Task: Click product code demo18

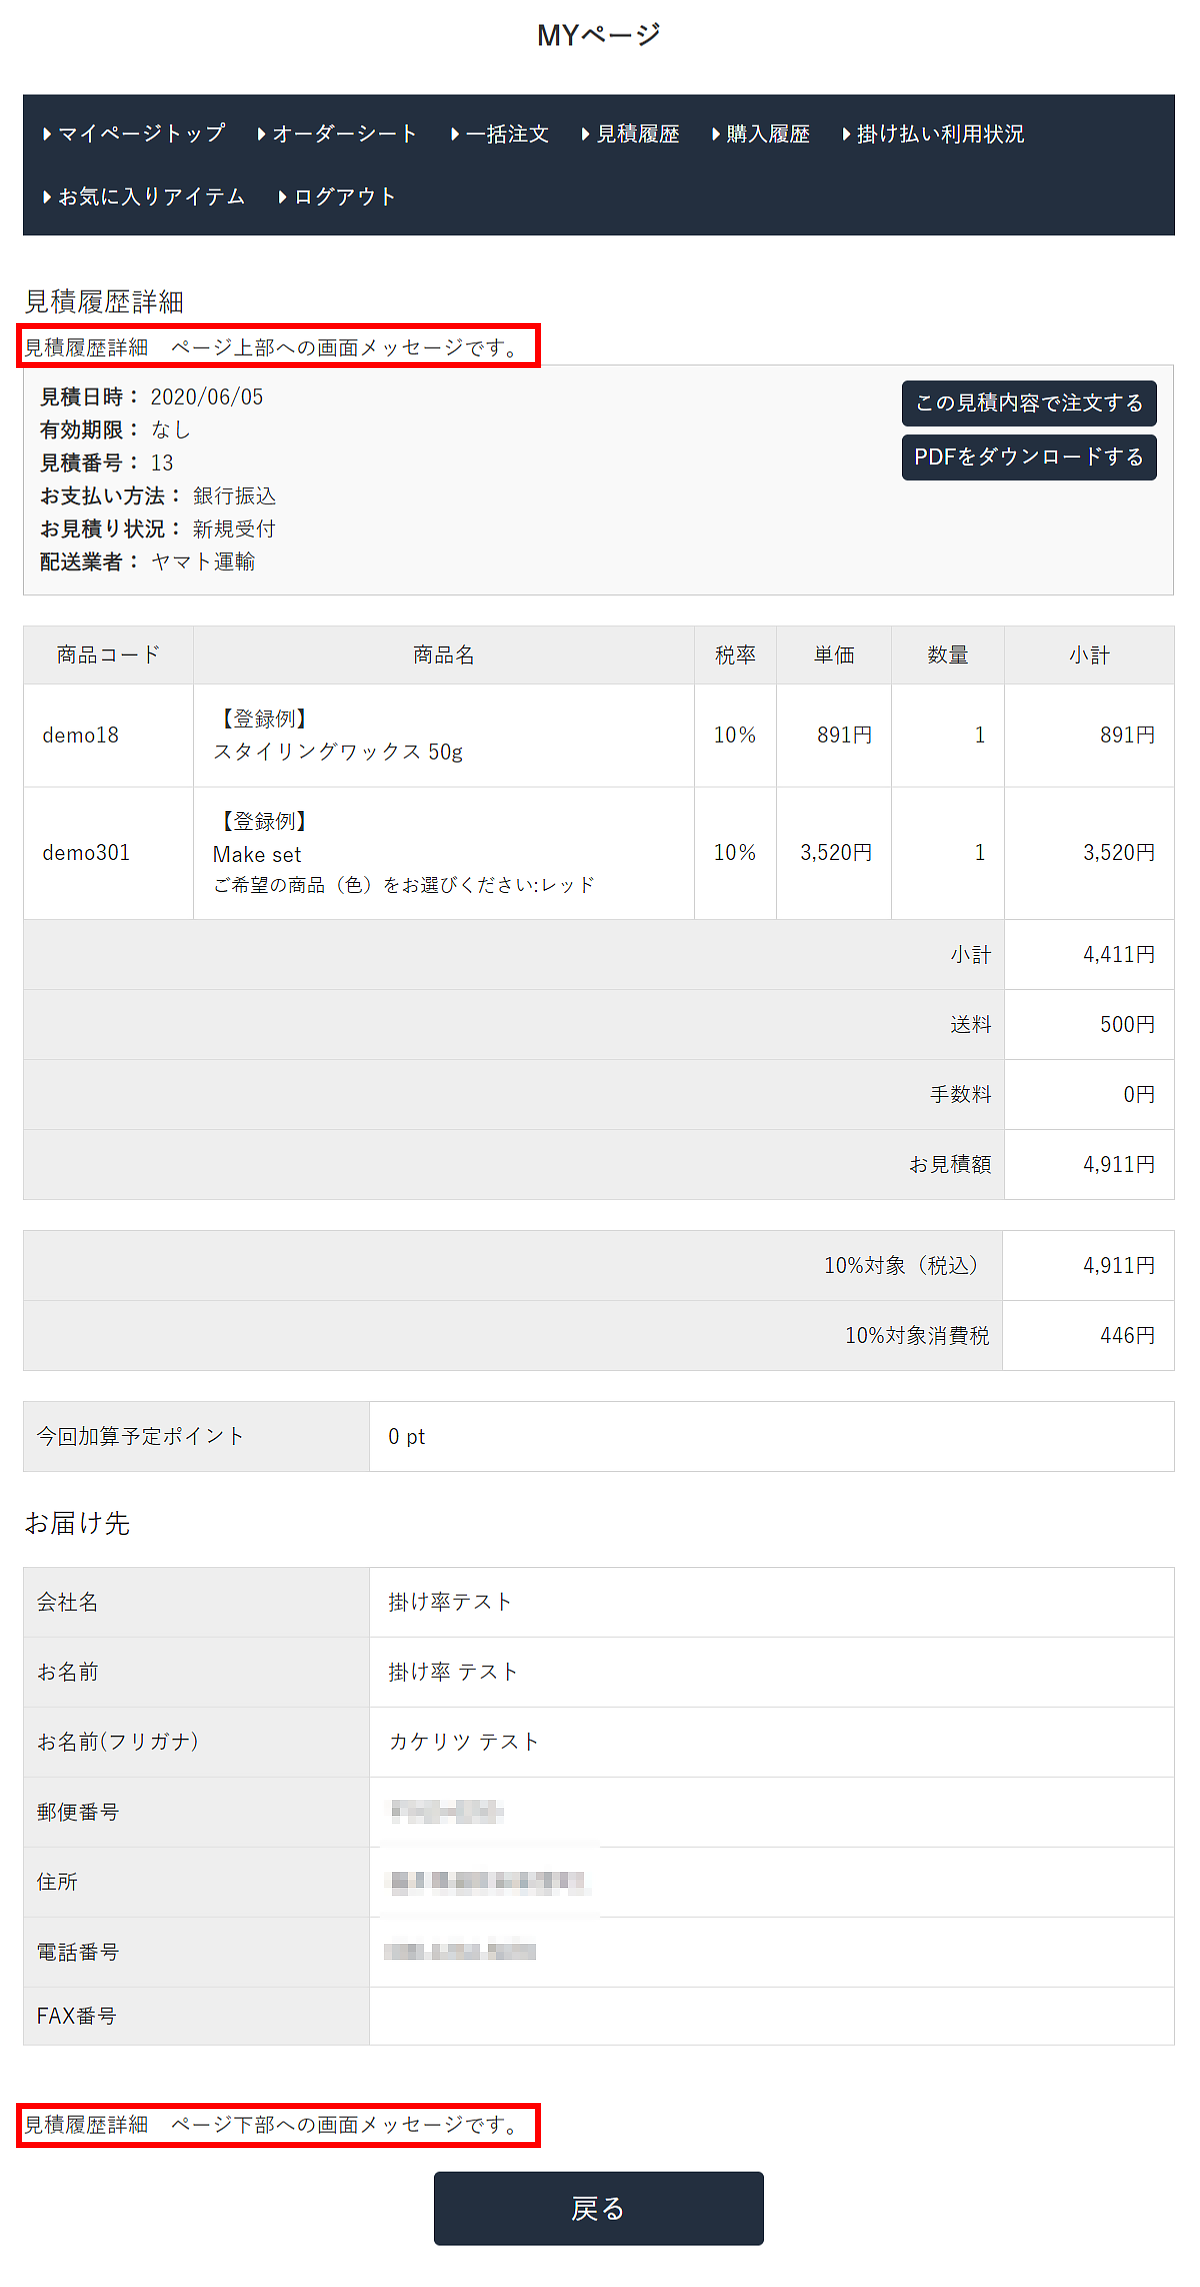Action: [x=81, y=735]
